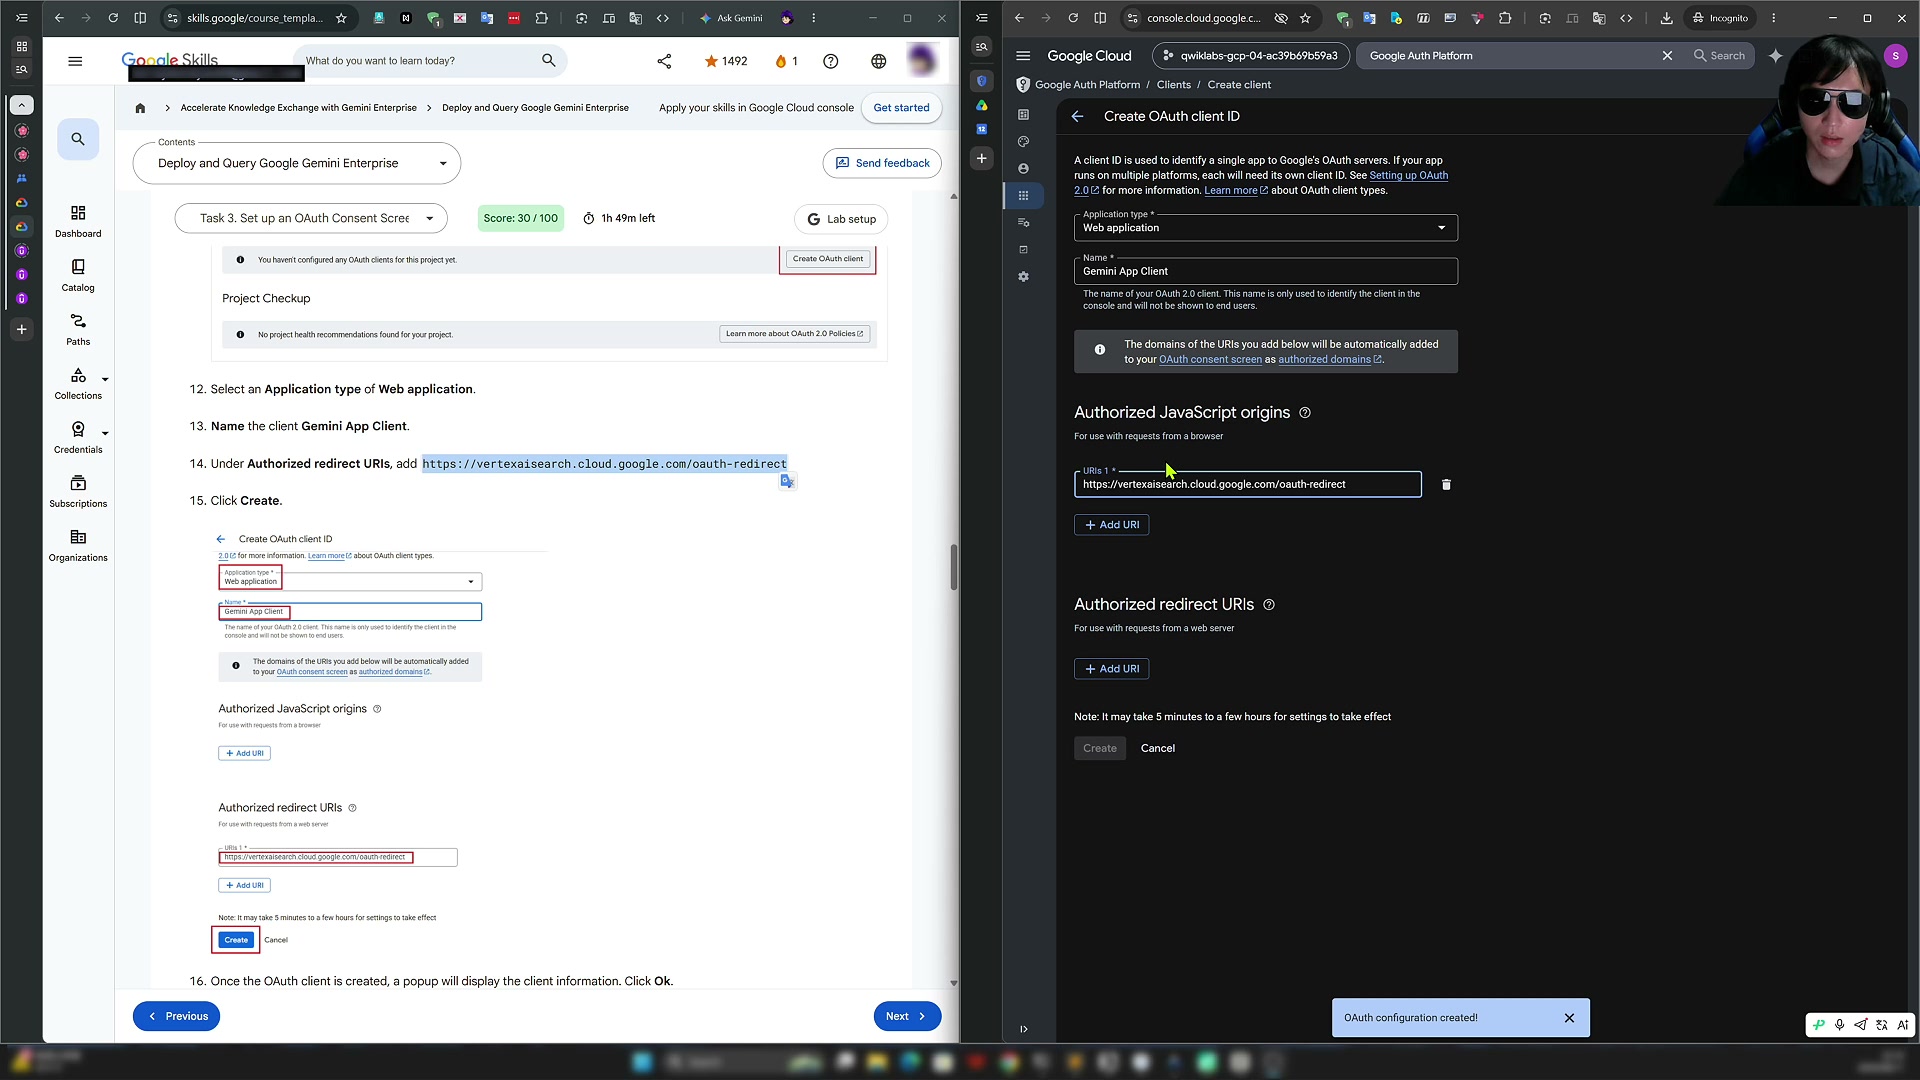Click the Name field with Gemini App Client
1920x1080 pixels.
click(x=1265, y=271)
